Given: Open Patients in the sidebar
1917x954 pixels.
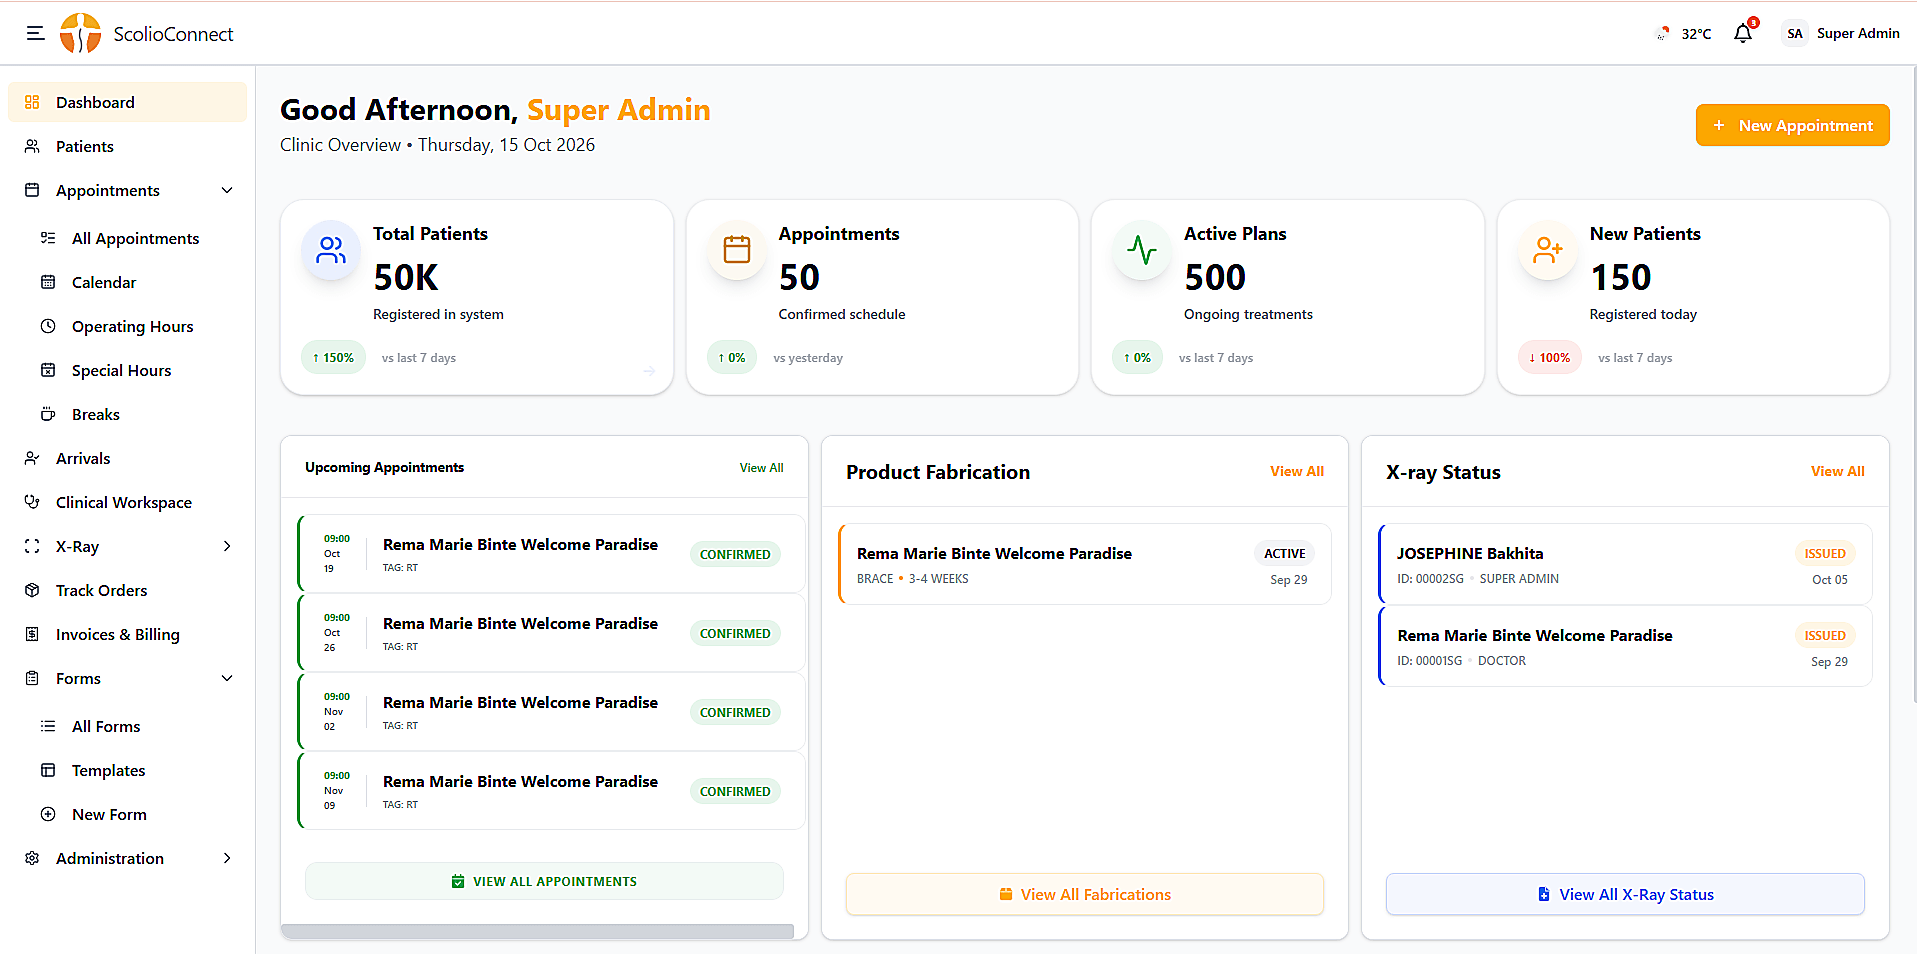Looking at the screenshot, I should (x=127, y=146).
